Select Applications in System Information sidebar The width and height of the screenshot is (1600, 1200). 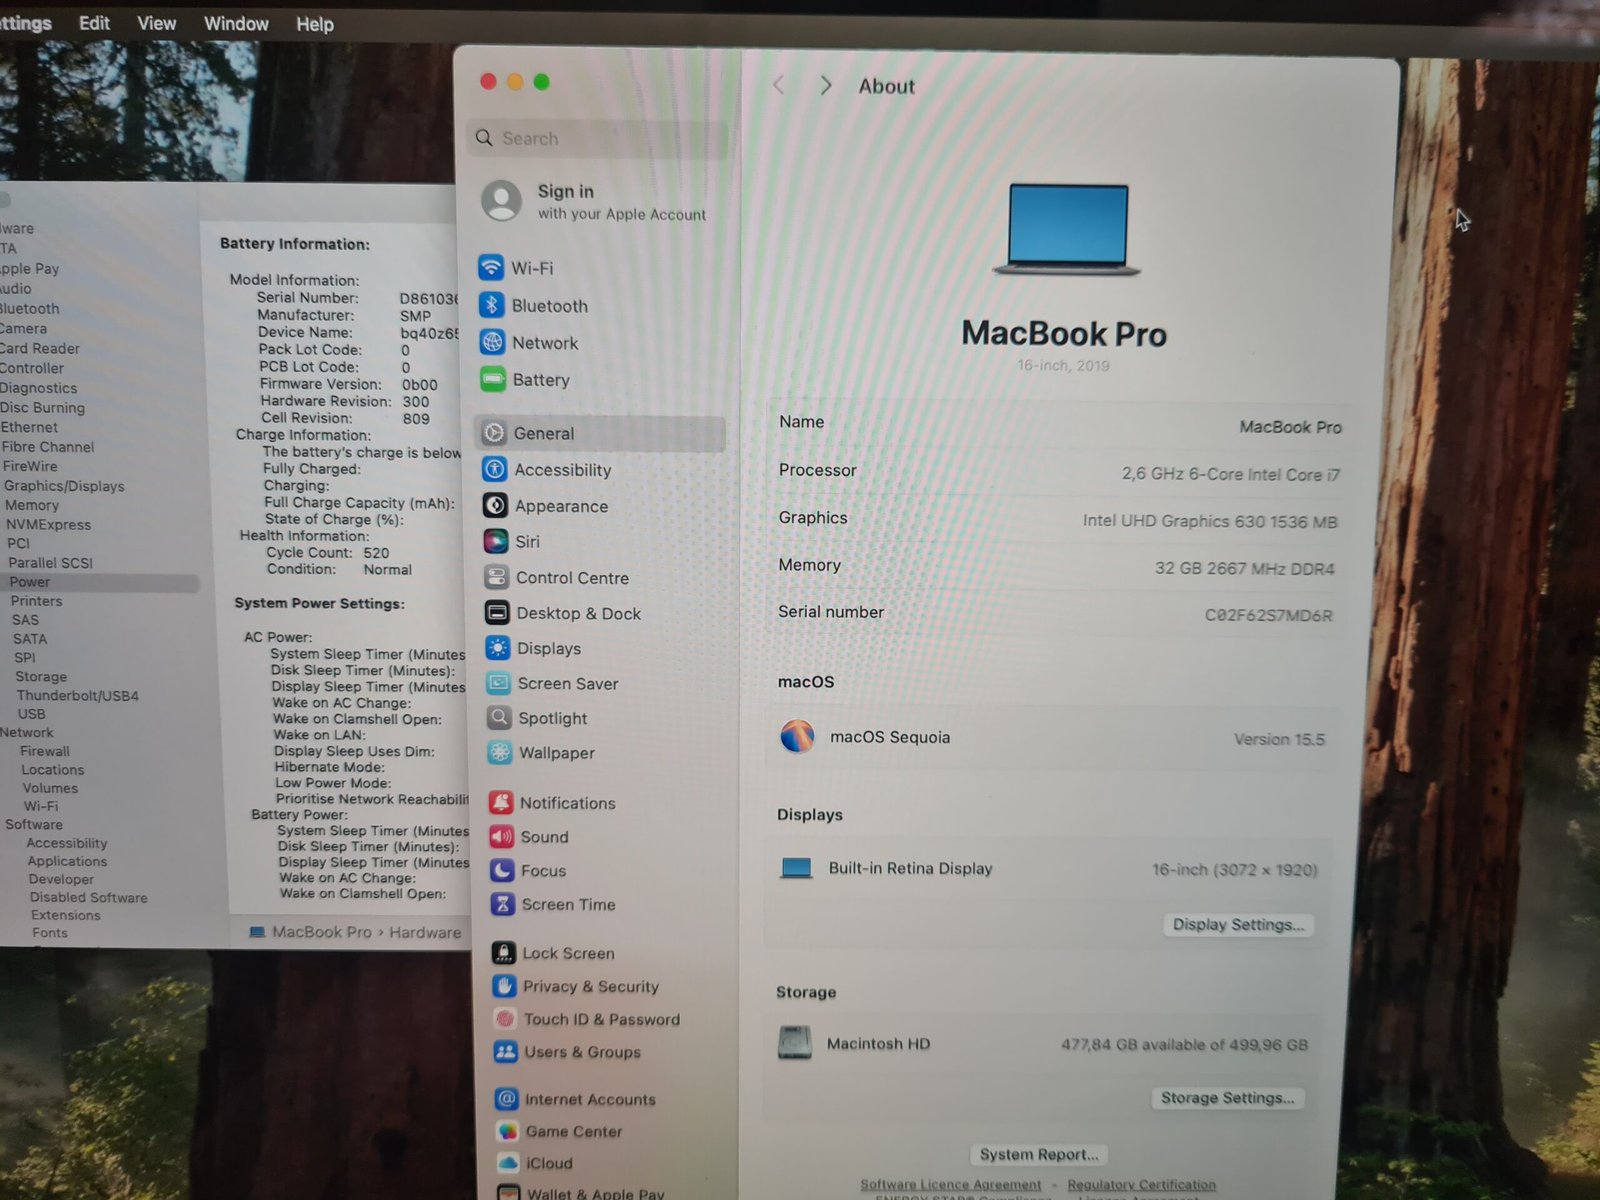tap(67, 861)
